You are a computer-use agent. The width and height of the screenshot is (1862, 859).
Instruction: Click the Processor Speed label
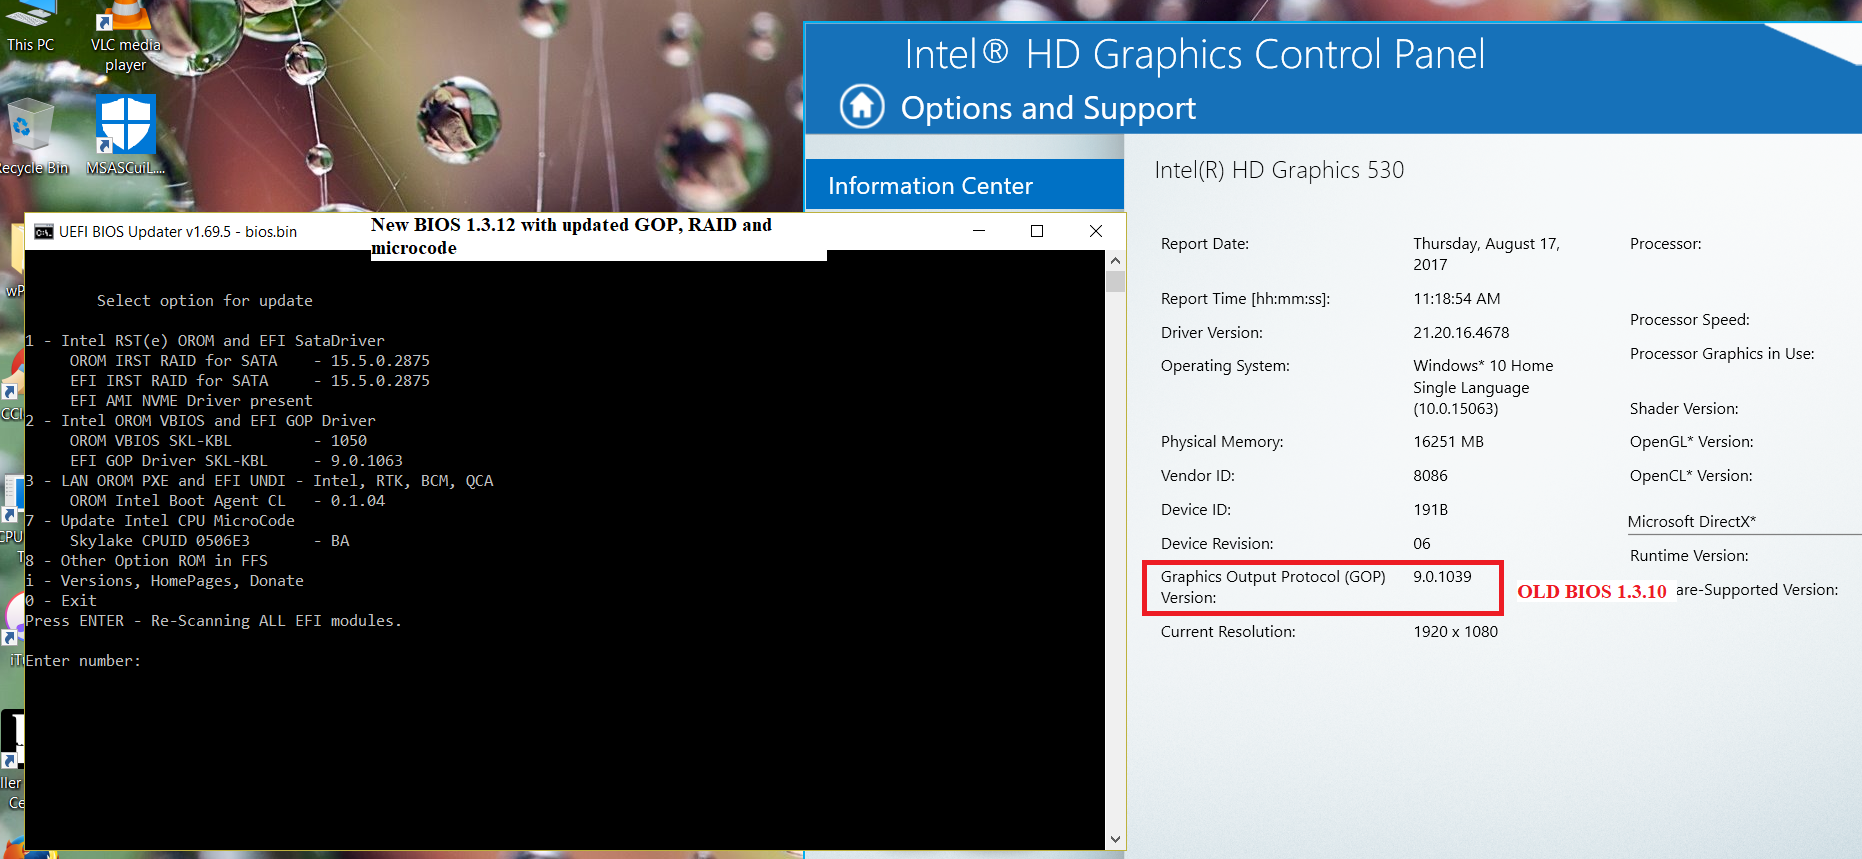(x=1689, y=320)
